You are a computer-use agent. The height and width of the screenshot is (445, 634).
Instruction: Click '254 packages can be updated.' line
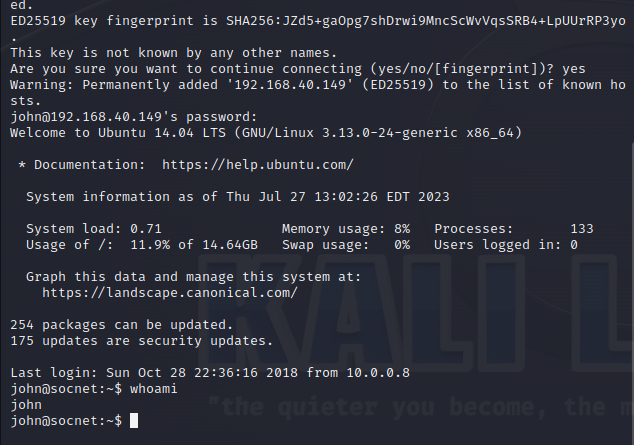122,325
